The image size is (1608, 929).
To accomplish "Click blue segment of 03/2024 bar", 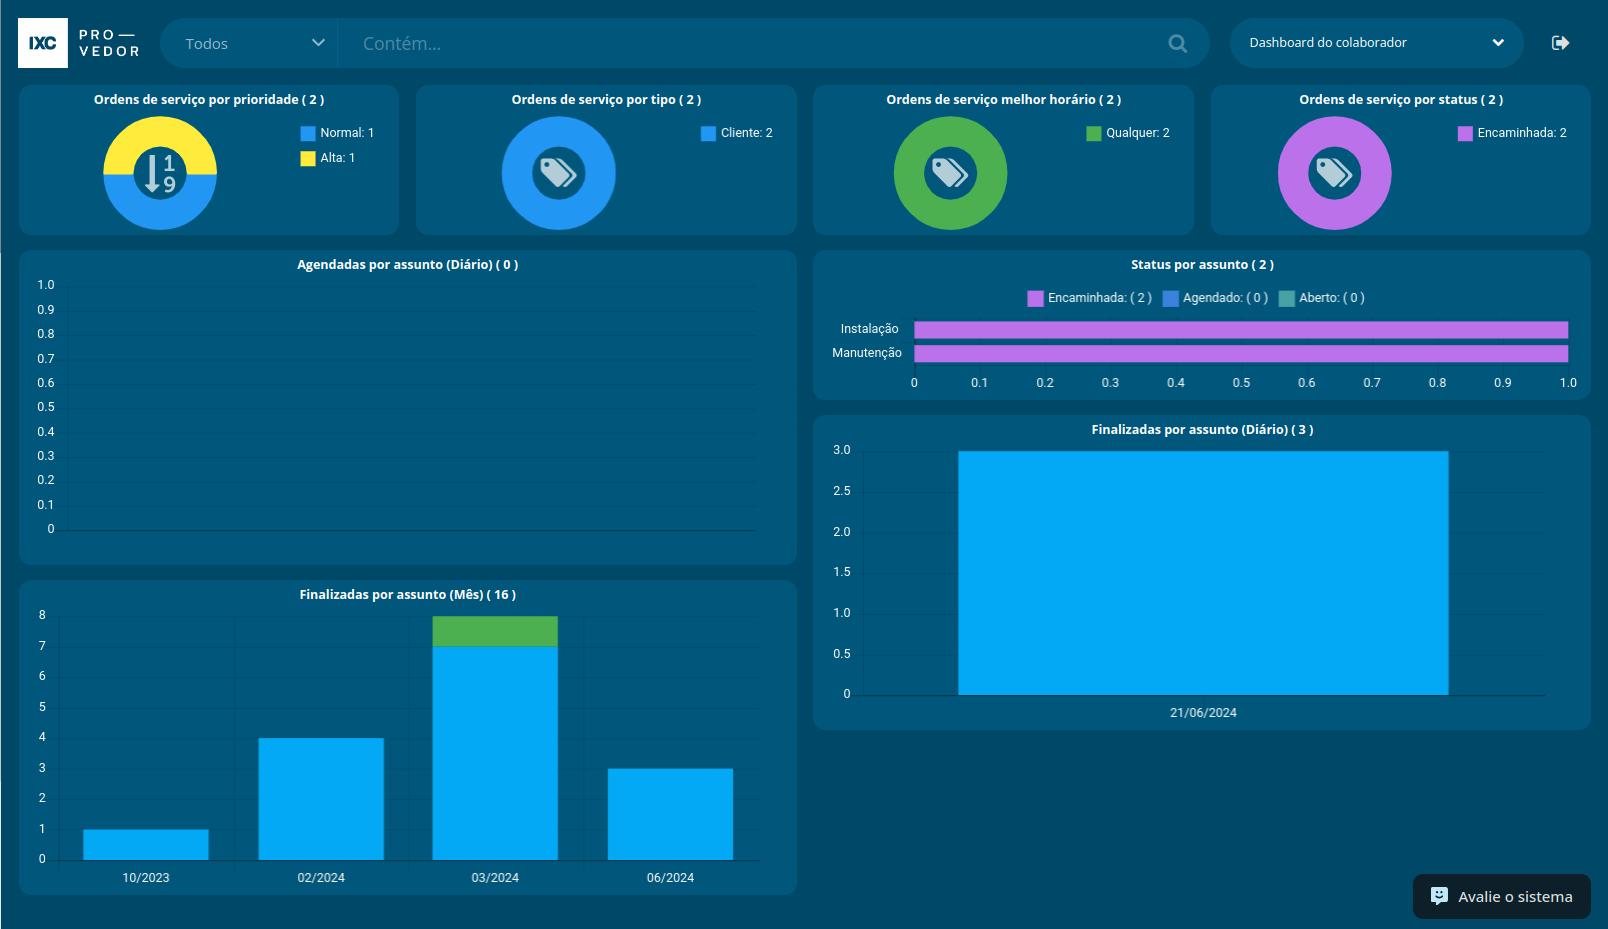I will click(x=495, y=753).
